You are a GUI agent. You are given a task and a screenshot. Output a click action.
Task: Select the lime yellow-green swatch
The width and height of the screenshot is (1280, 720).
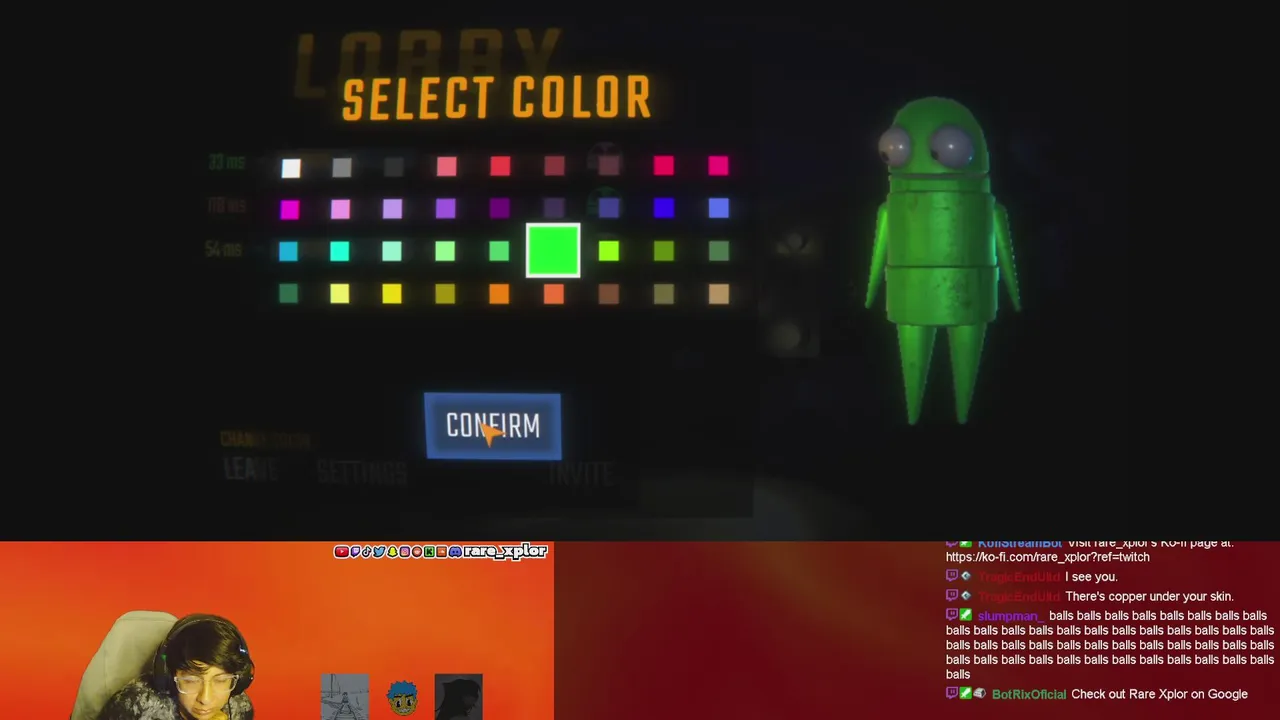pos(609,251)
